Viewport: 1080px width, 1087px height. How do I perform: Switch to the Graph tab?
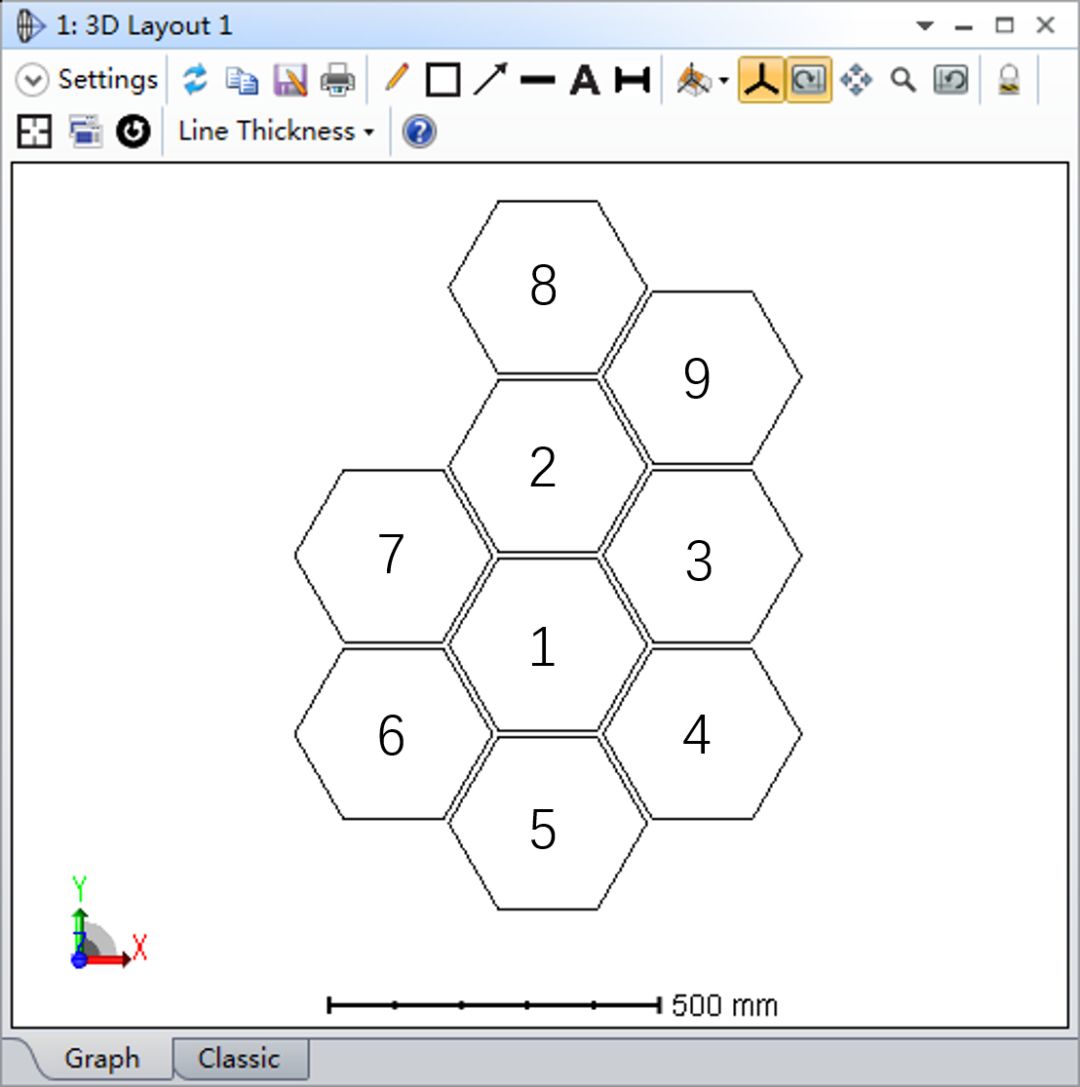pyautogui.click(x=102, y=1059)
